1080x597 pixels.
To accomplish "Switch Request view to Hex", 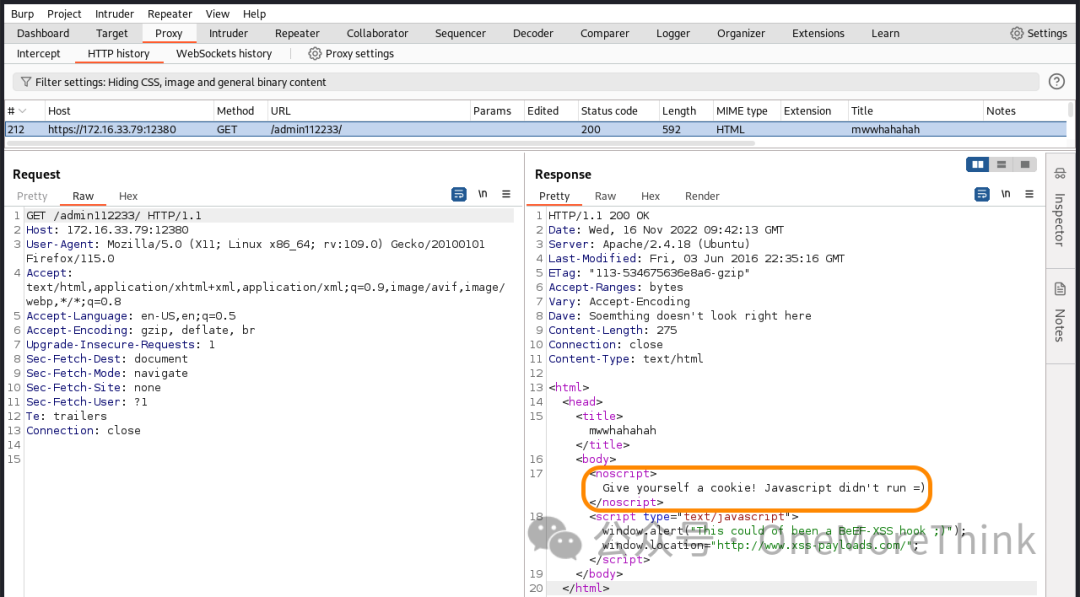I will point(128,196).
